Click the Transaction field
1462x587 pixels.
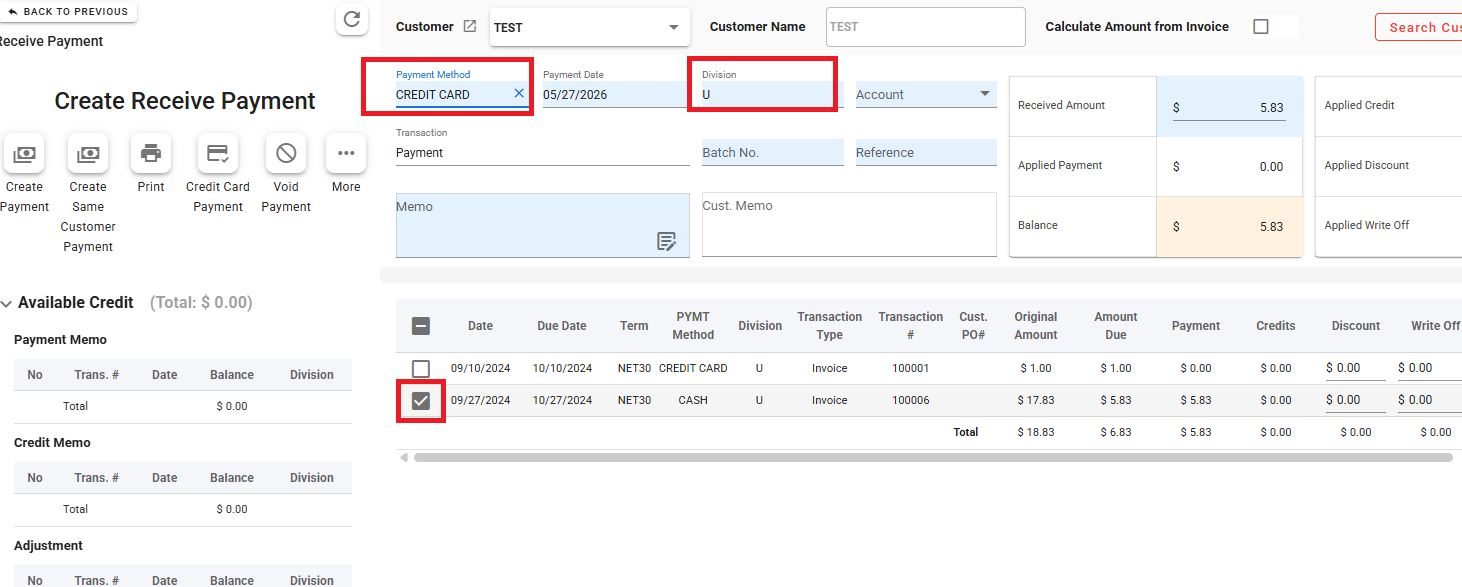(543, 152)
